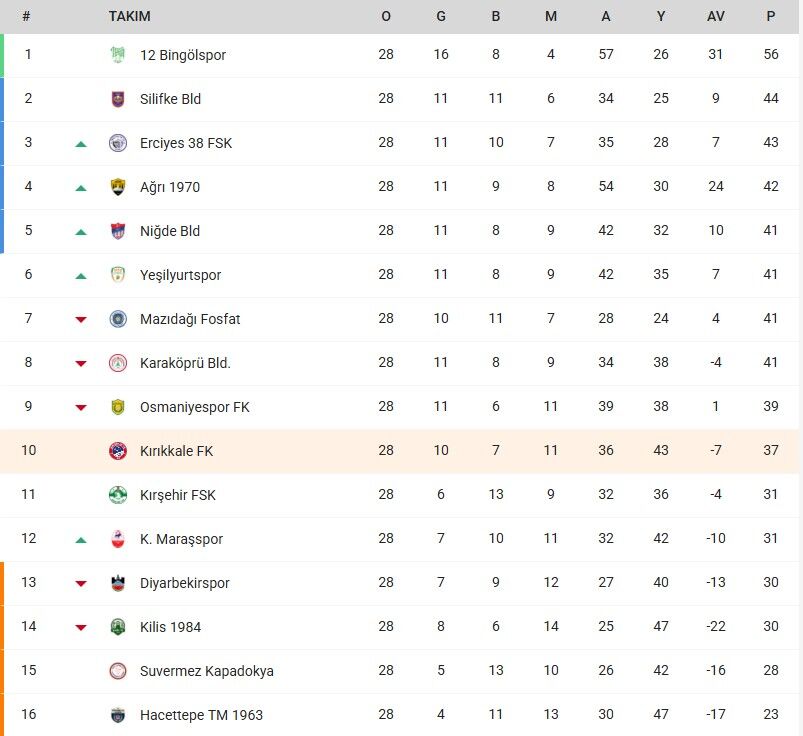803x736 pixels.
Task: Click the Erciyes 38 FSK crest
Action: point(118,143)
